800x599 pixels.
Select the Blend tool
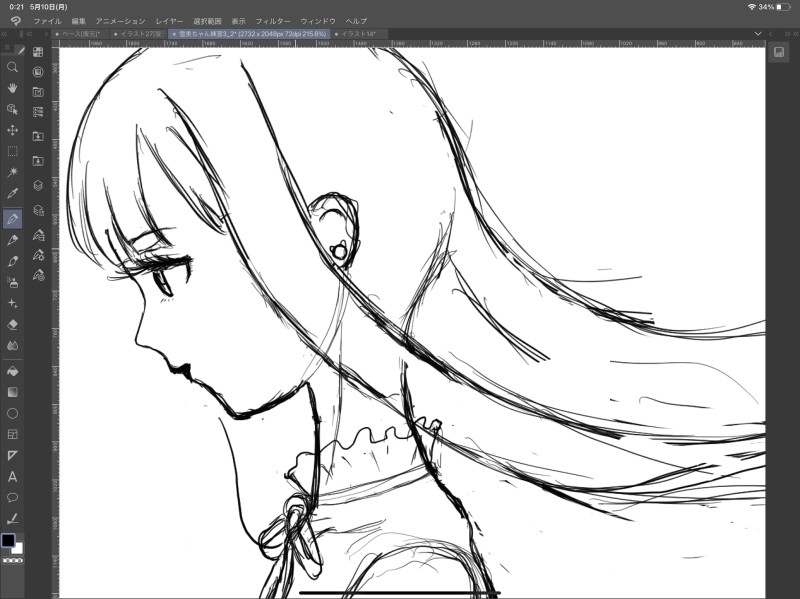coord(12,345)
